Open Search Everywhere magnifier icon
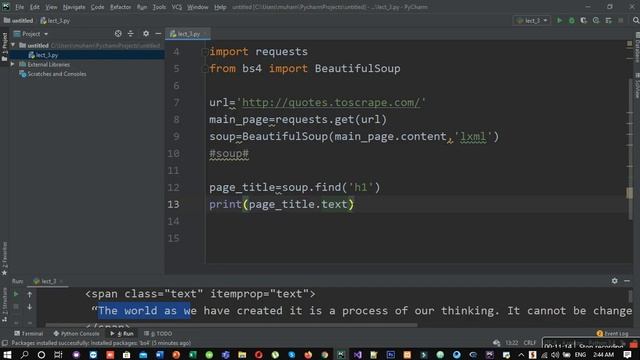Screen dimensions: 640x360 tap(636, 20)
